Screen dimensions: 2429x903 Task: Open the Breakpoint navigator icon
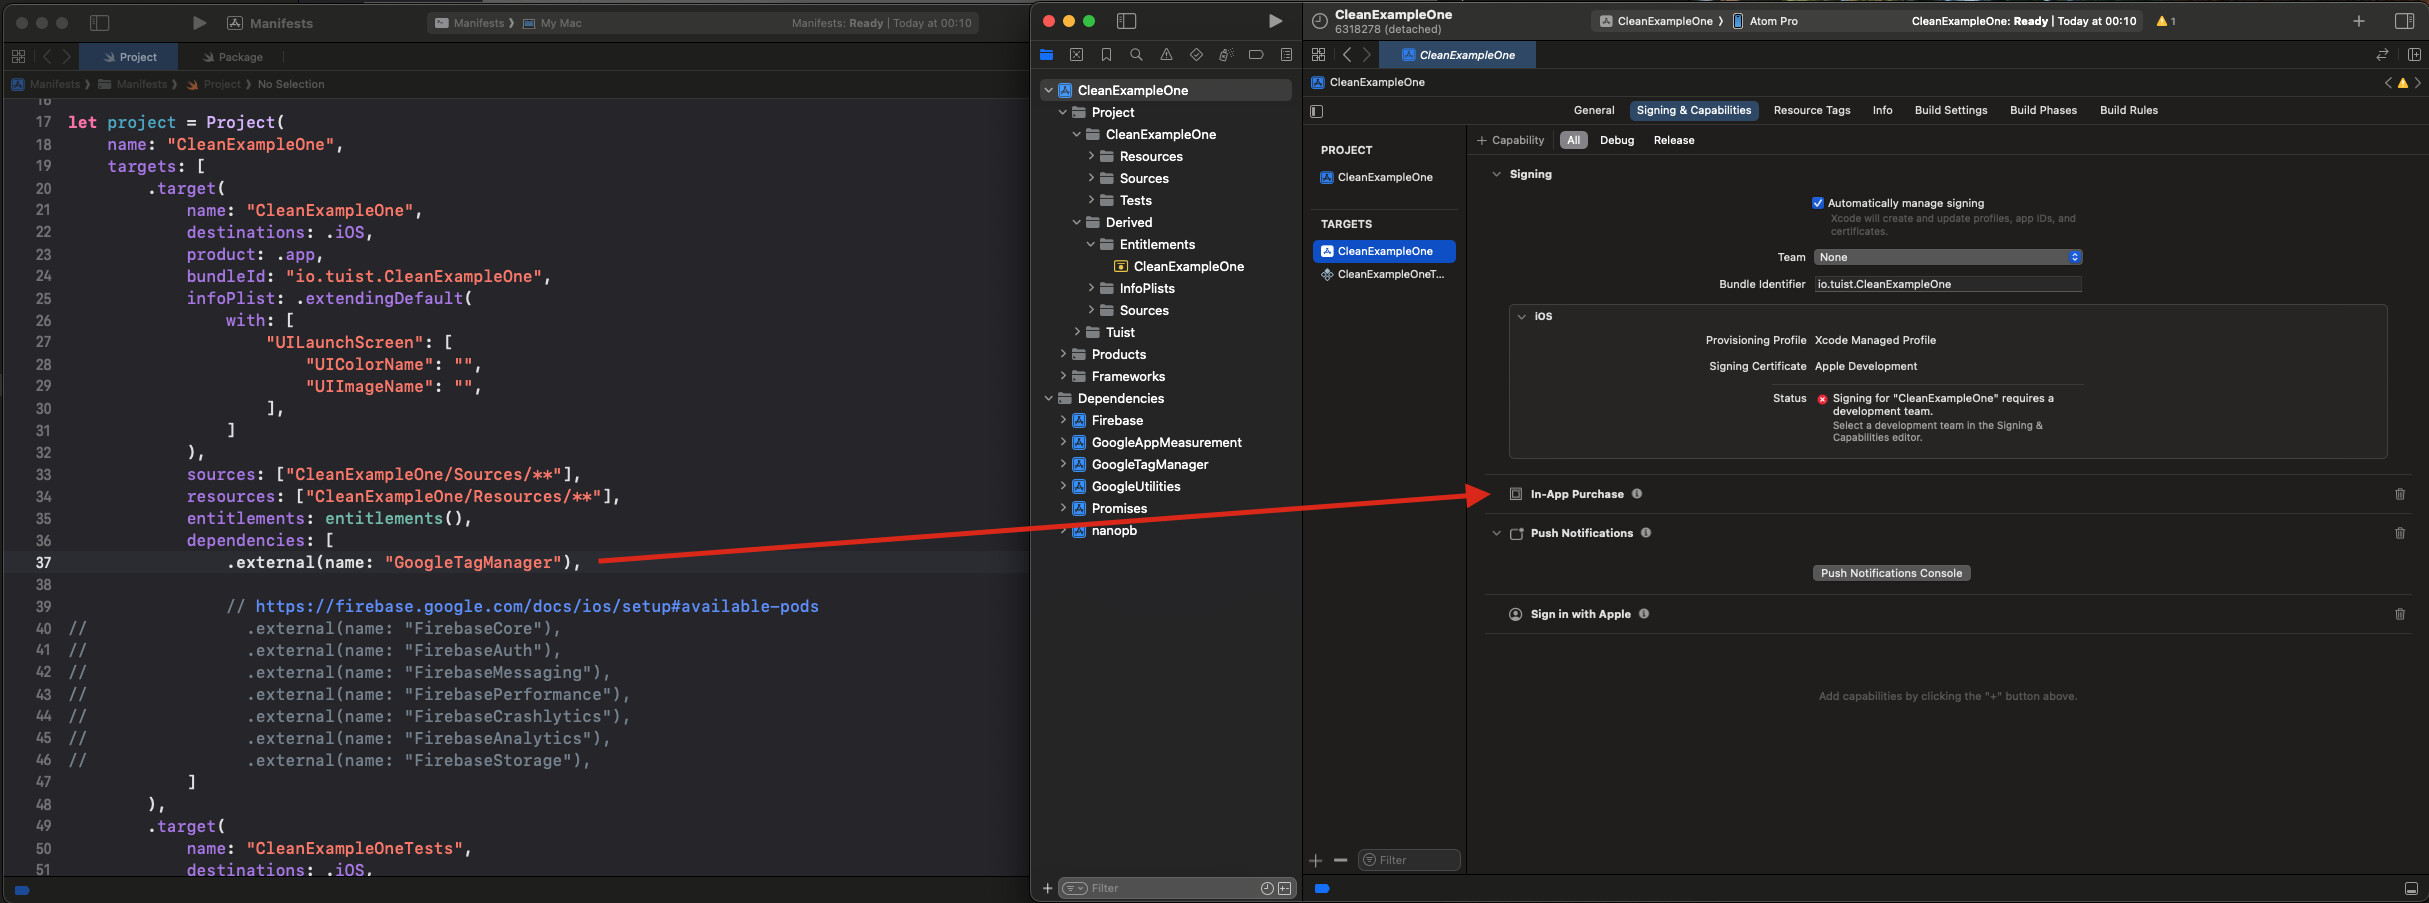(1256, 55)
